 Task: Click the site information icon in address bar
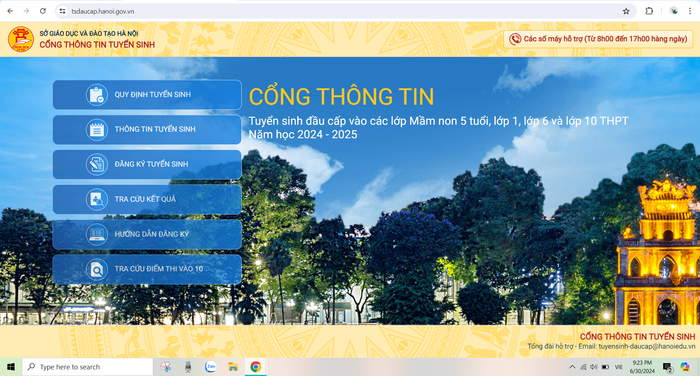pyautogui.click(x=62, y=11)
